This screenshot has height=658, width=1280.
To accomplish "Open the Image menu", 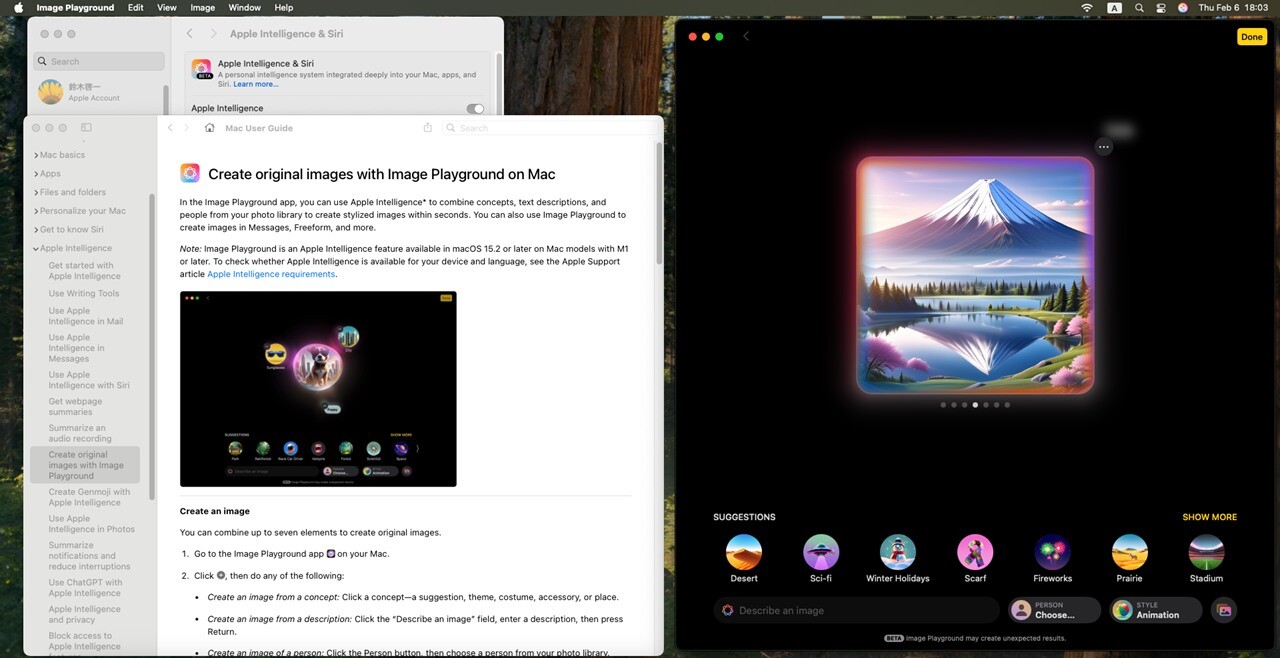I will click(203, 7).
